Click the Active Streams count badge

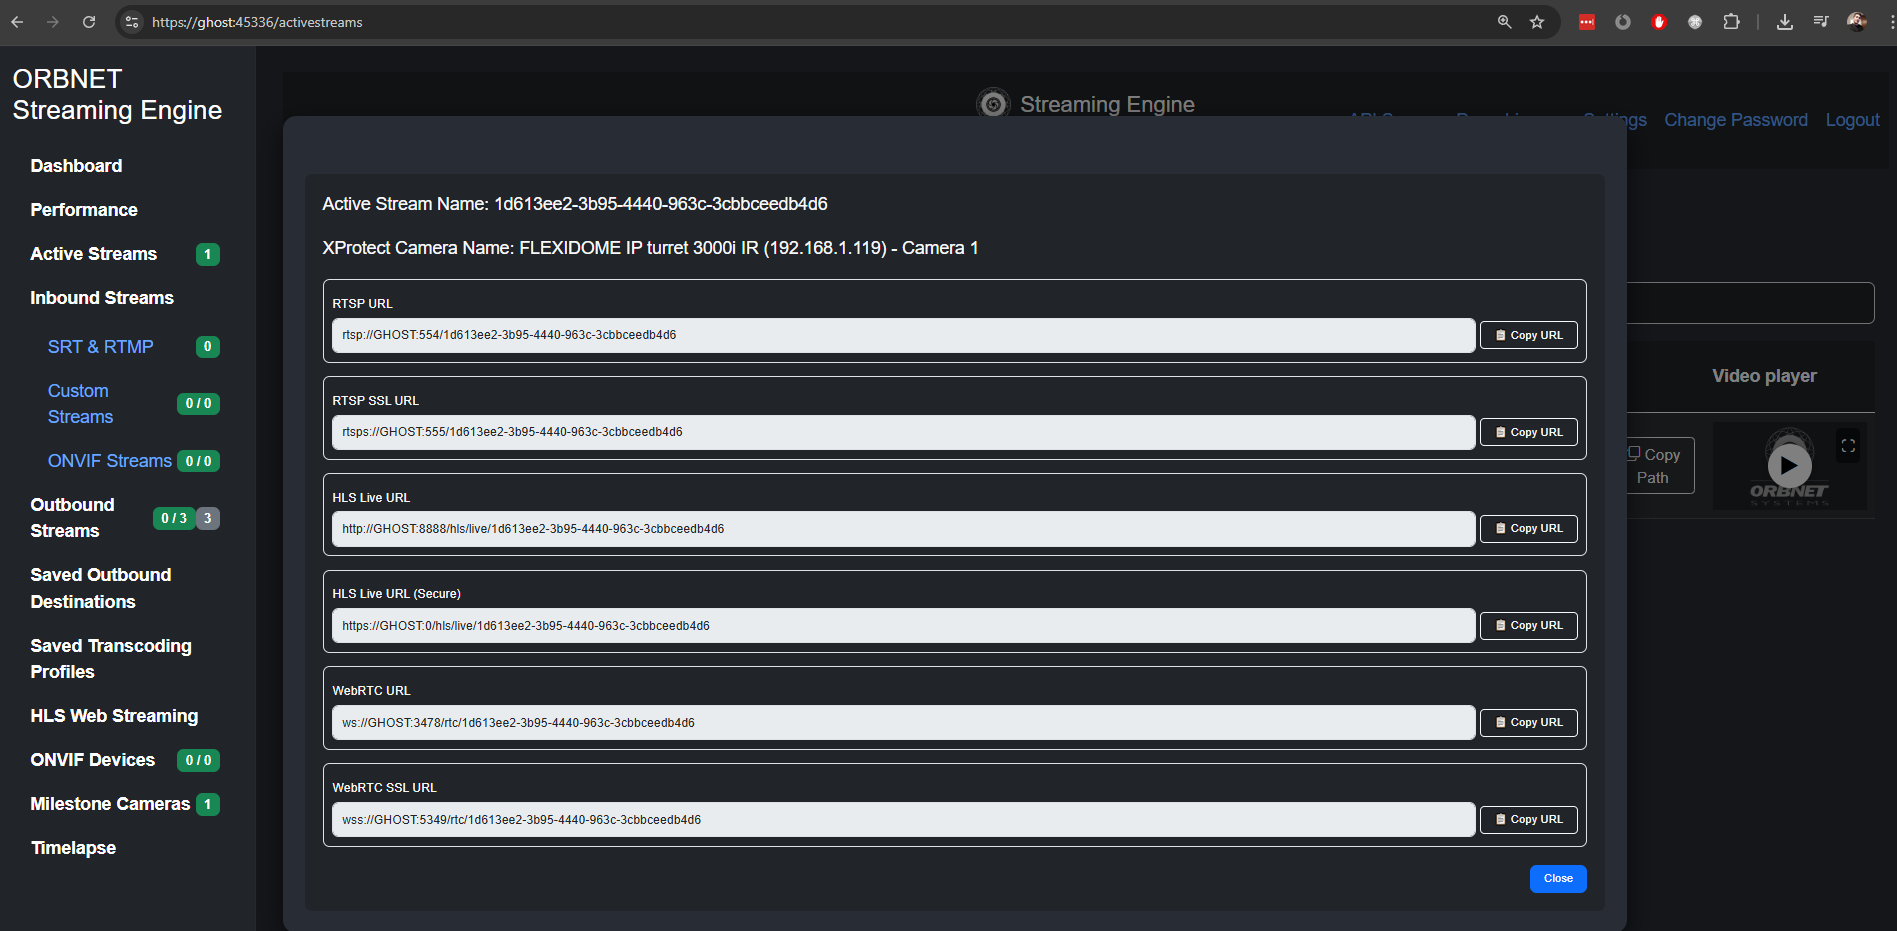tap(207, 254)
